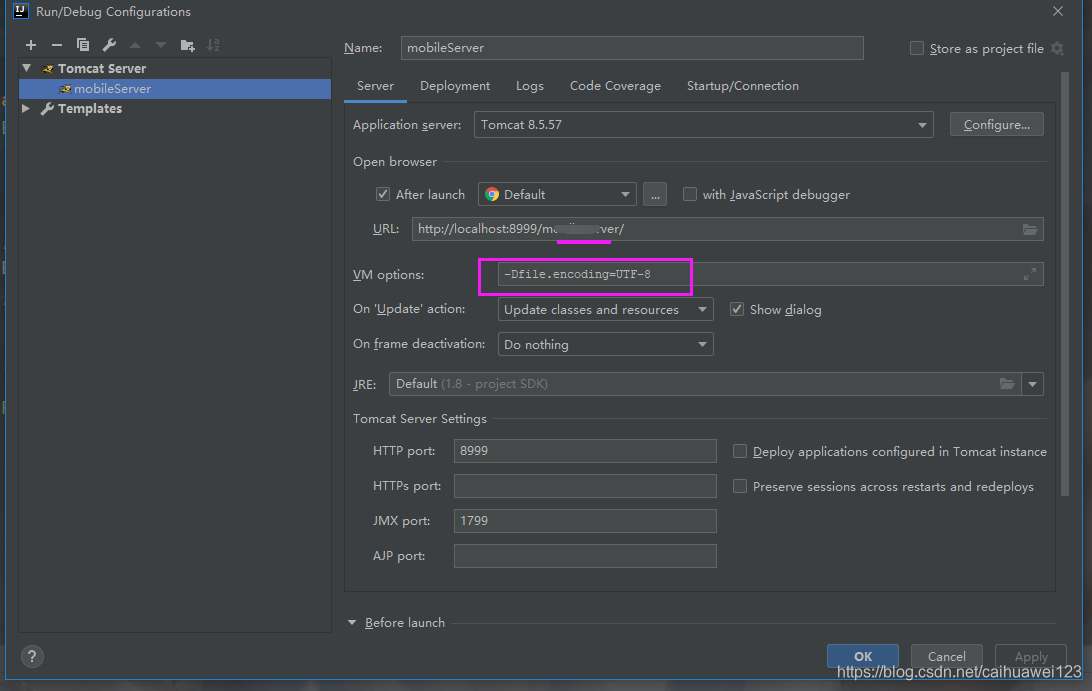This screenshot has width=1092, height=691.
Task: Click into the Name input field
Action: pos(632,48)
